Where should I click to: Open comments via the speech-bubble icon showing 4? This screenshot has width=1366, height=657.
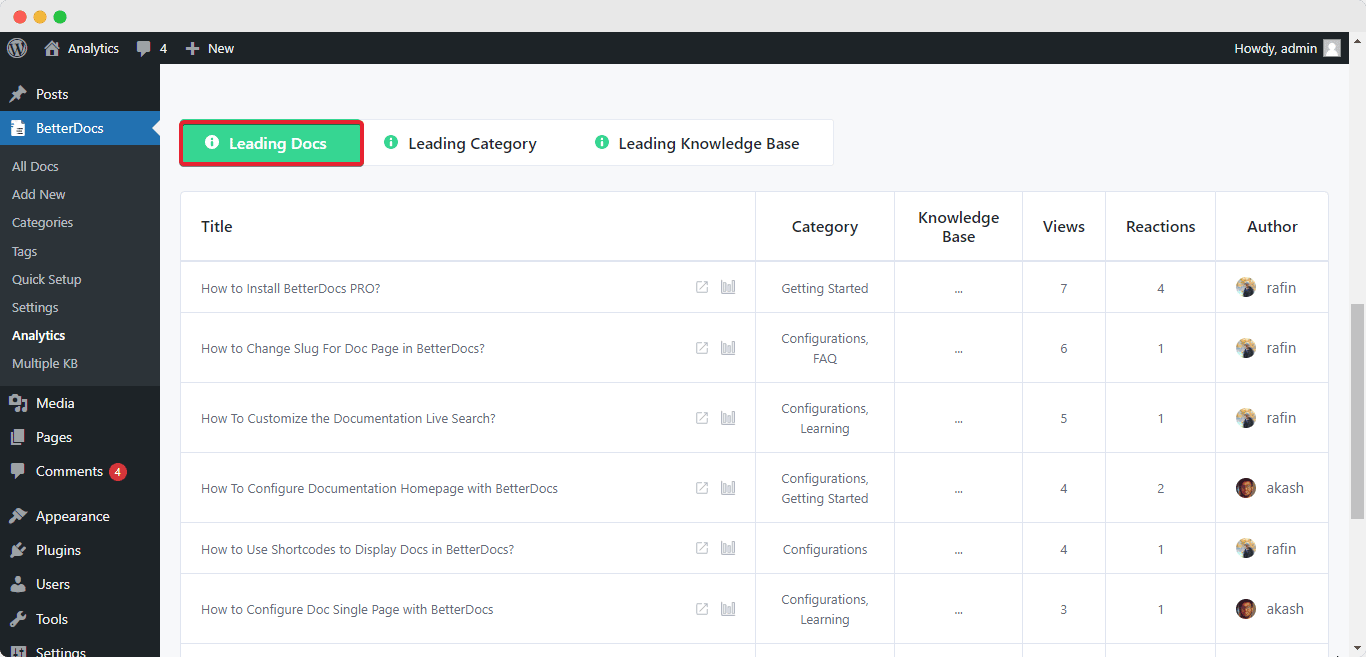[x=144, y=48]
